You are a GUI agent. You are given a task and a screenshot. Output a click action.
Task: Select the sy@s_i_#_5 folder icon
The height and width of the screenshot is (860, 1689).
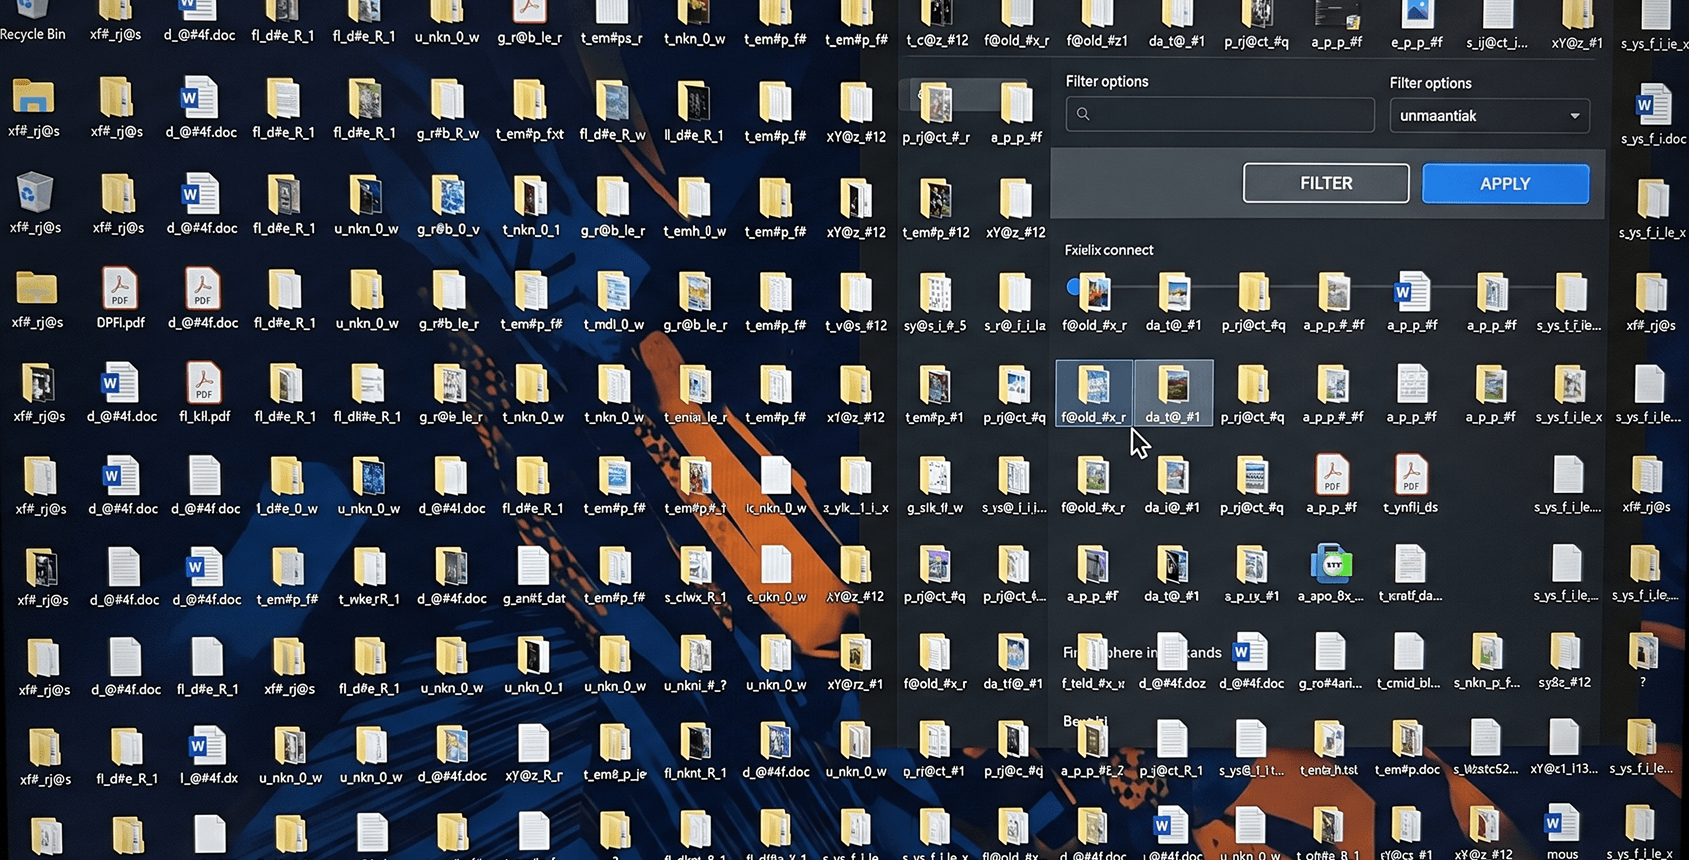click(934, 293)
